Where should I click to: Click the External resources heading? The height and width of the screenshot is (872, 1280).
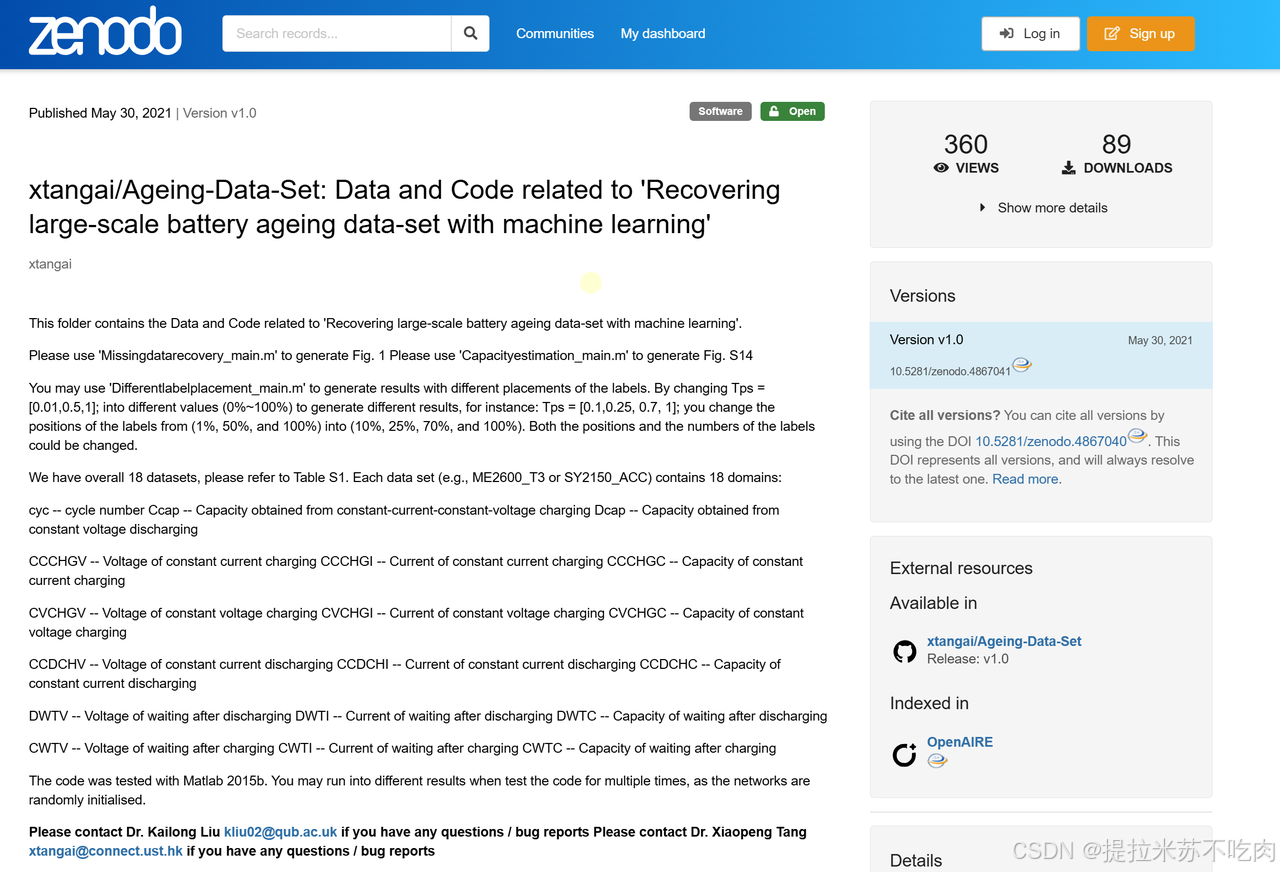[961, 568]
